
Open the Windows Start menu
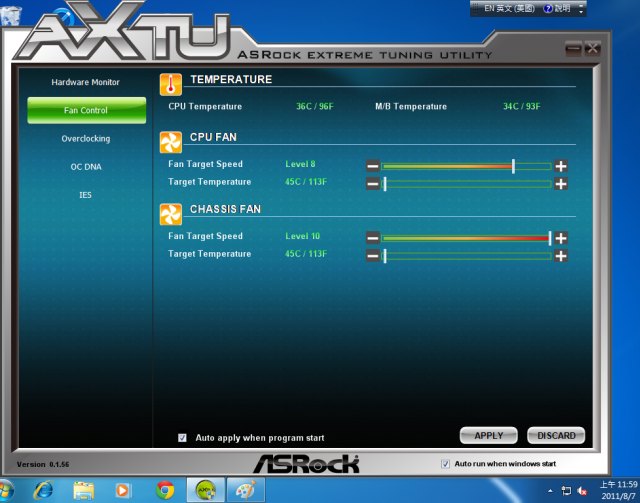coord(5,490)
